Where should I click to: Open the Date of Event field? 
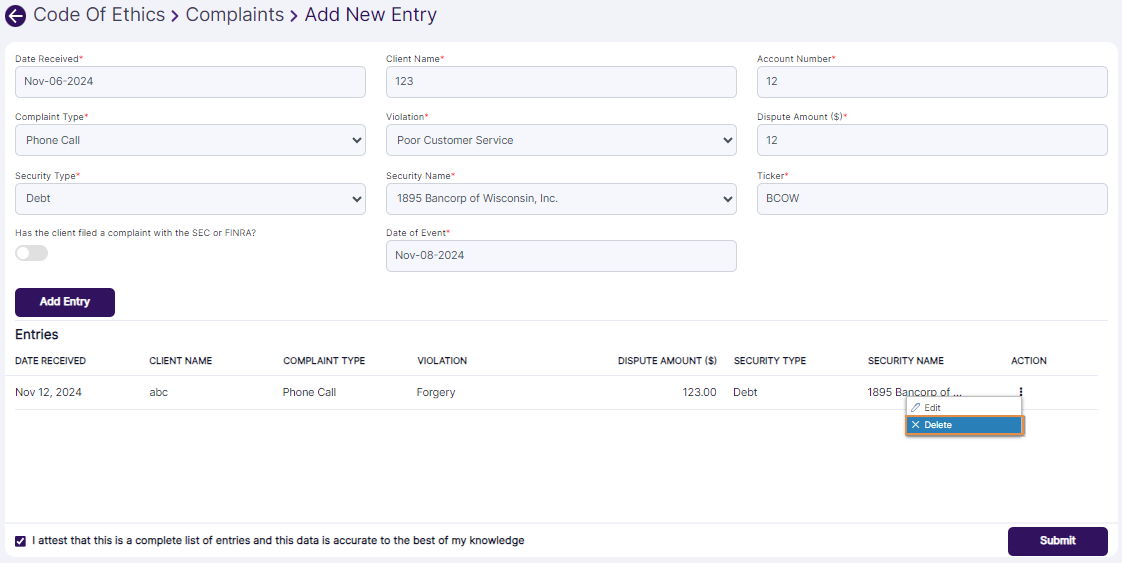coord(561,256)
